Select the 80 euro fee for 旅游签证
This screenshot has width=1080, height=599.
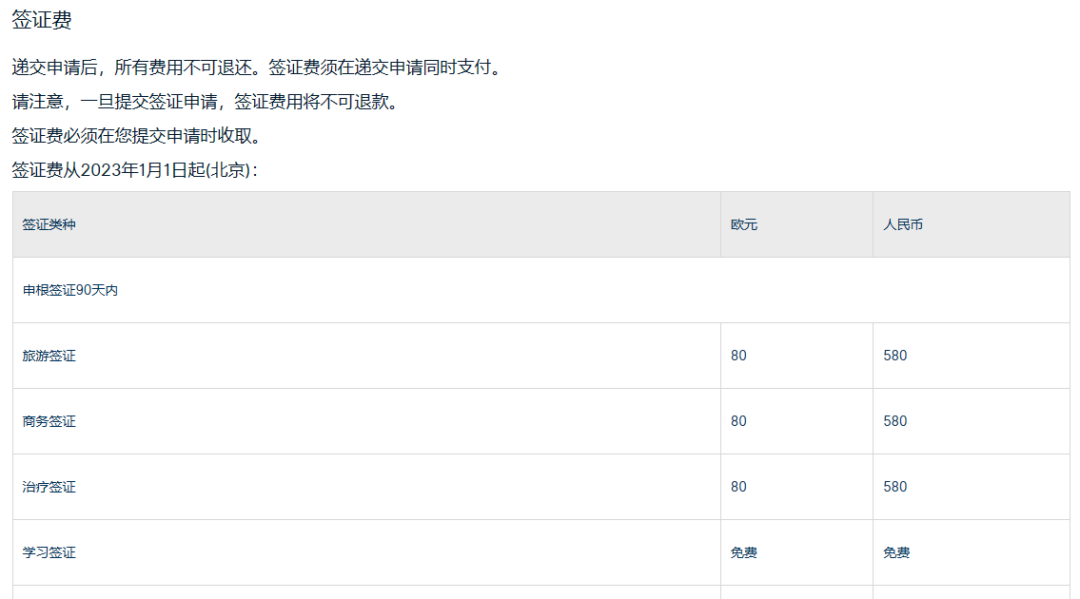pyautogui.click(x=738, y=355)
